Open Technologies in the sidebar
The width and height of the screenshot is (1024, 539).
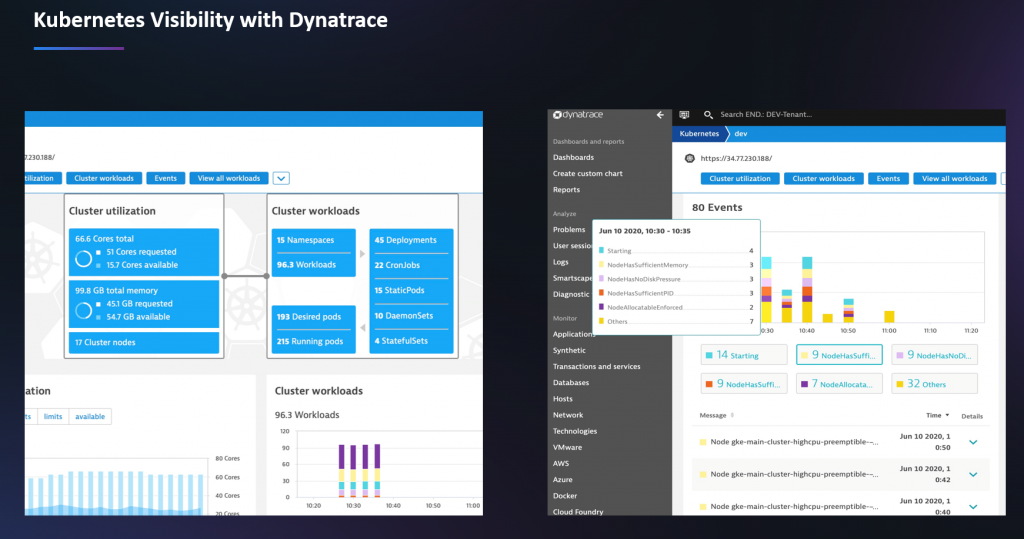tap(575, 431)
